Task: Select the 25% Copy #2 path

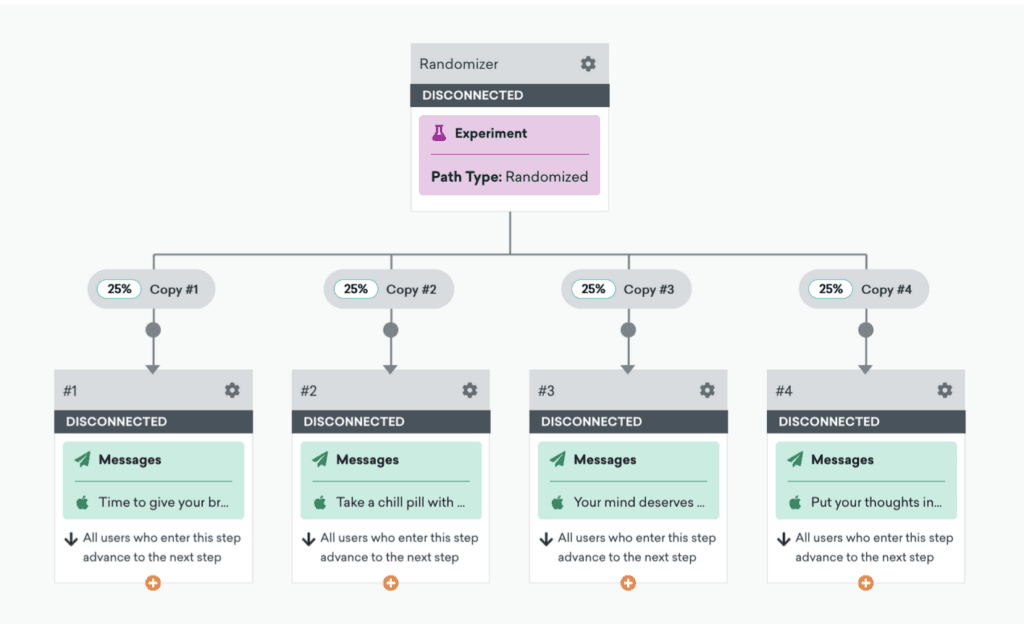Action: 389,290
